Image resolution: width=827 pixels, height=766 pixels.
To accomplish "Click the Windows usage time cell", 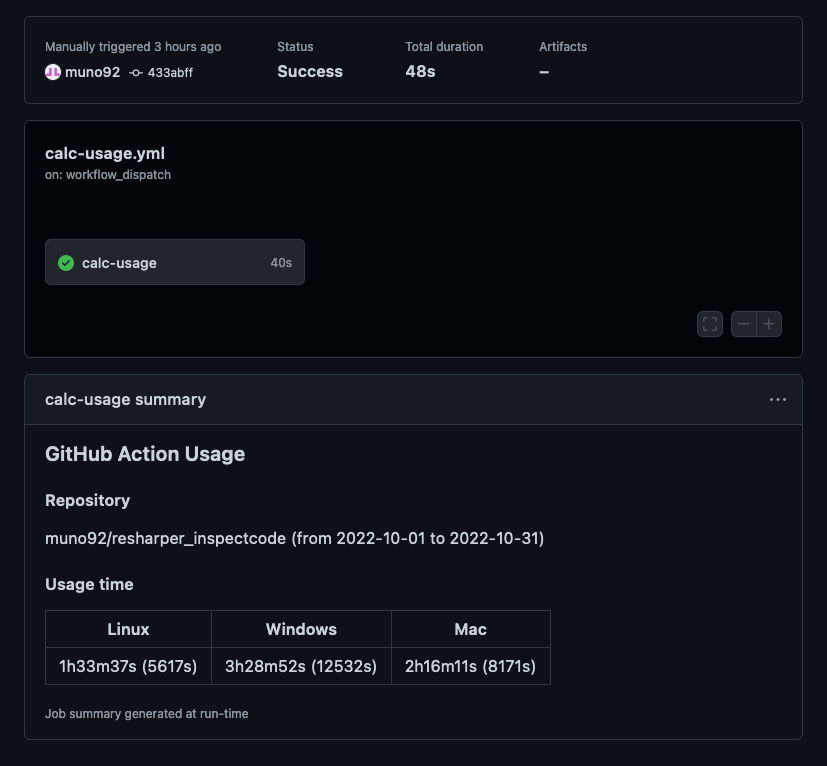I will pyautogui.click(x=301, y=666).
